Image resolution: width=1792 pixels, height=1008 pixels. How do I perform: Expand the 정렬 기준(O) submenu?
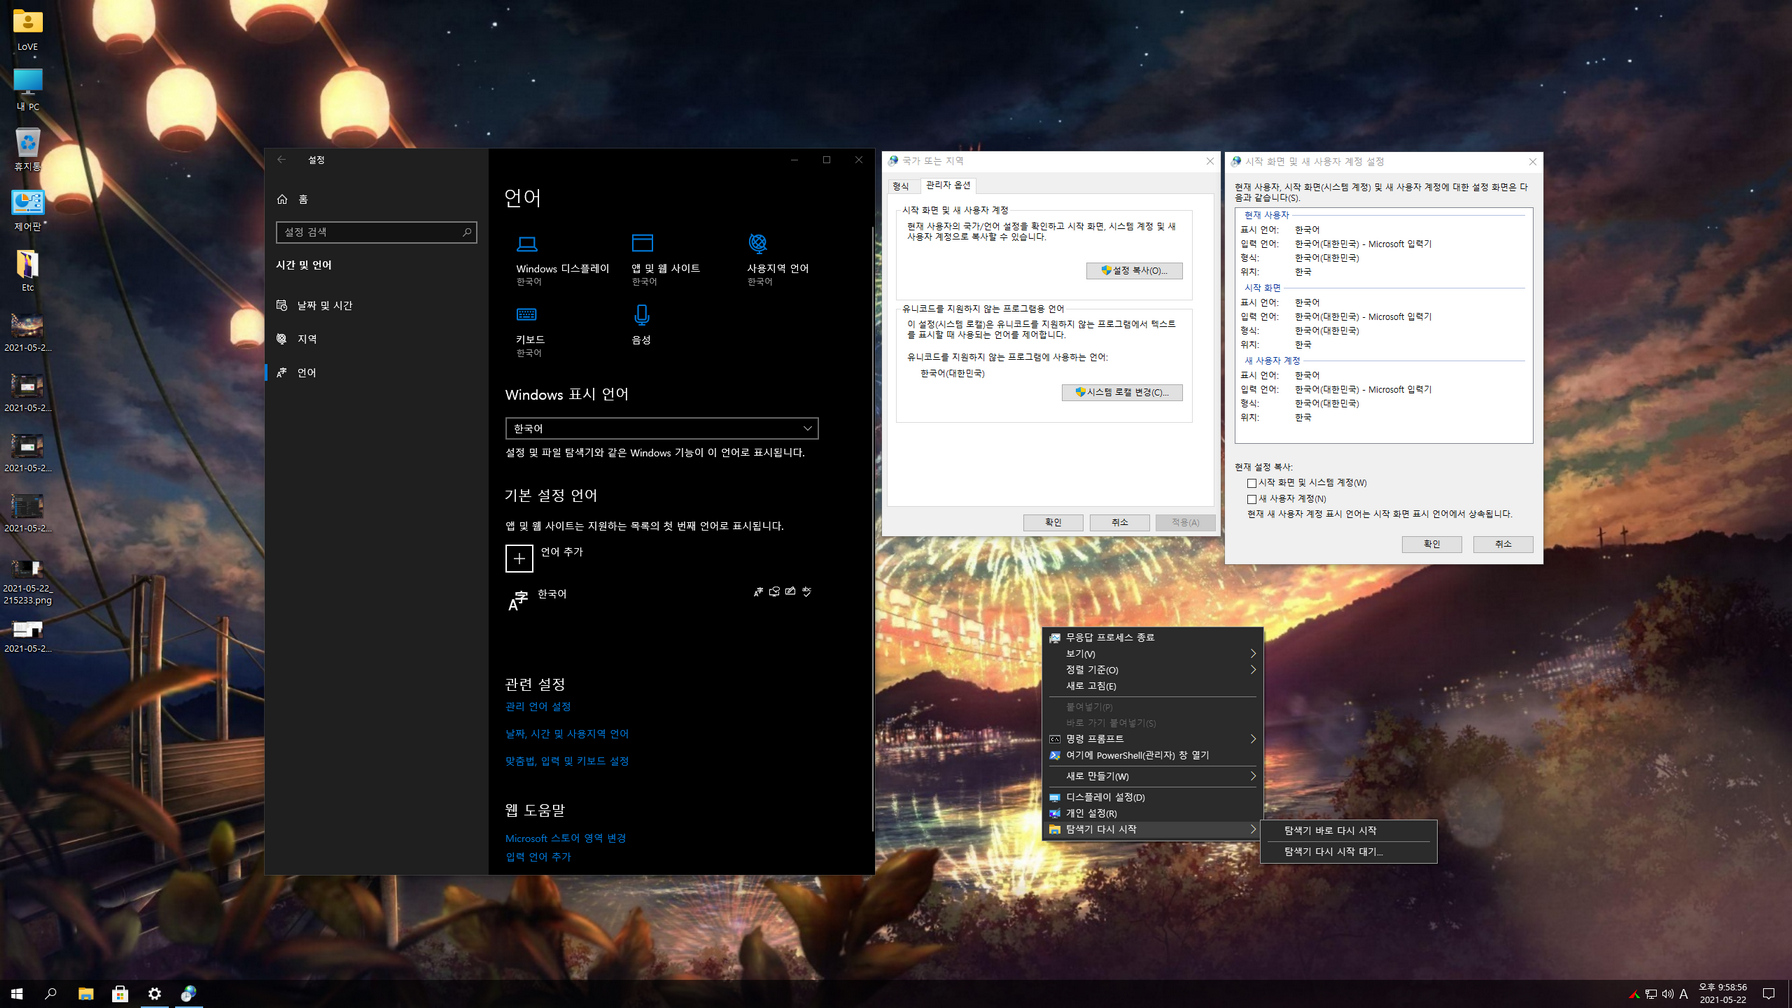[1152, 670]
